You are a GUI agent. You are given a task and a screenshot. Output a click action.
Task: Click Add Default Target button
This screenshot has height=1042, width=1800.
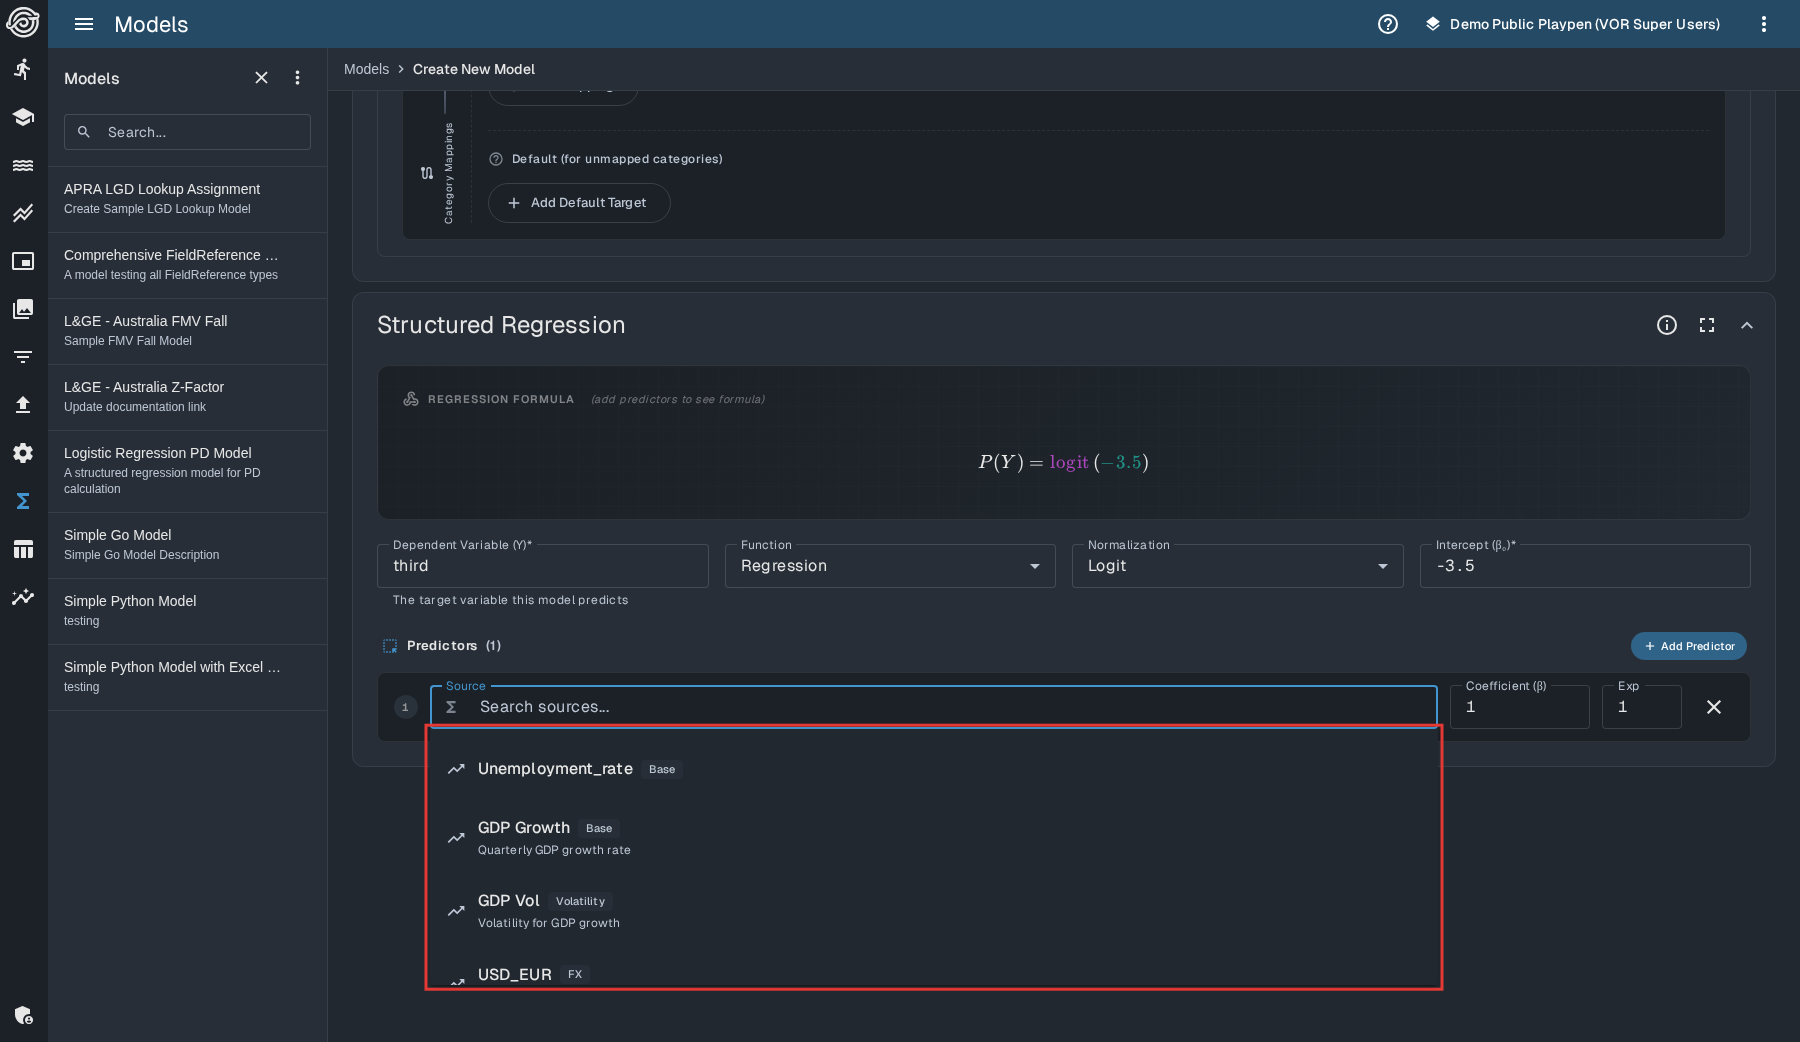pos(579,203)
